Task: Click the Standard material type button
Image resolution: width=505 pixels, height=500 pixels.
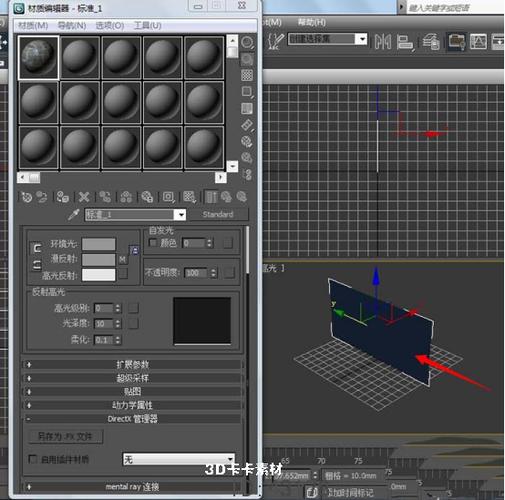Action: [218, 214]
